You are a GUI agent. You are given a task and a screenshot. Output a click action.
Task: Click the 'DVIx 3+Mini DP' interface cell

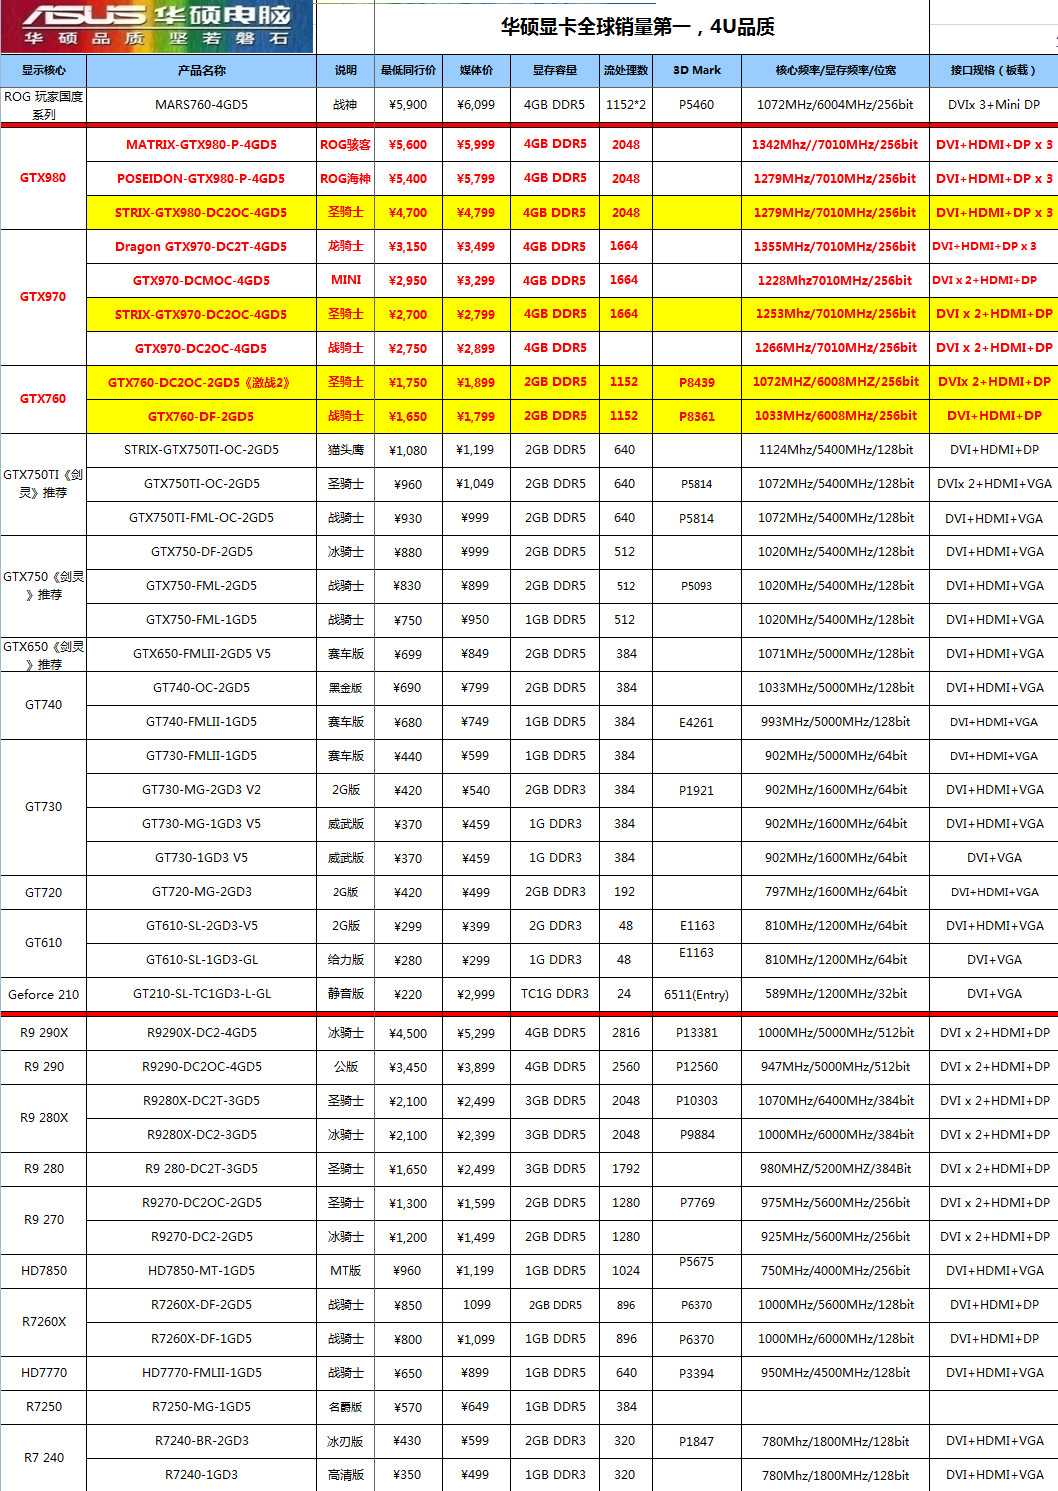[x=993, y=105]
